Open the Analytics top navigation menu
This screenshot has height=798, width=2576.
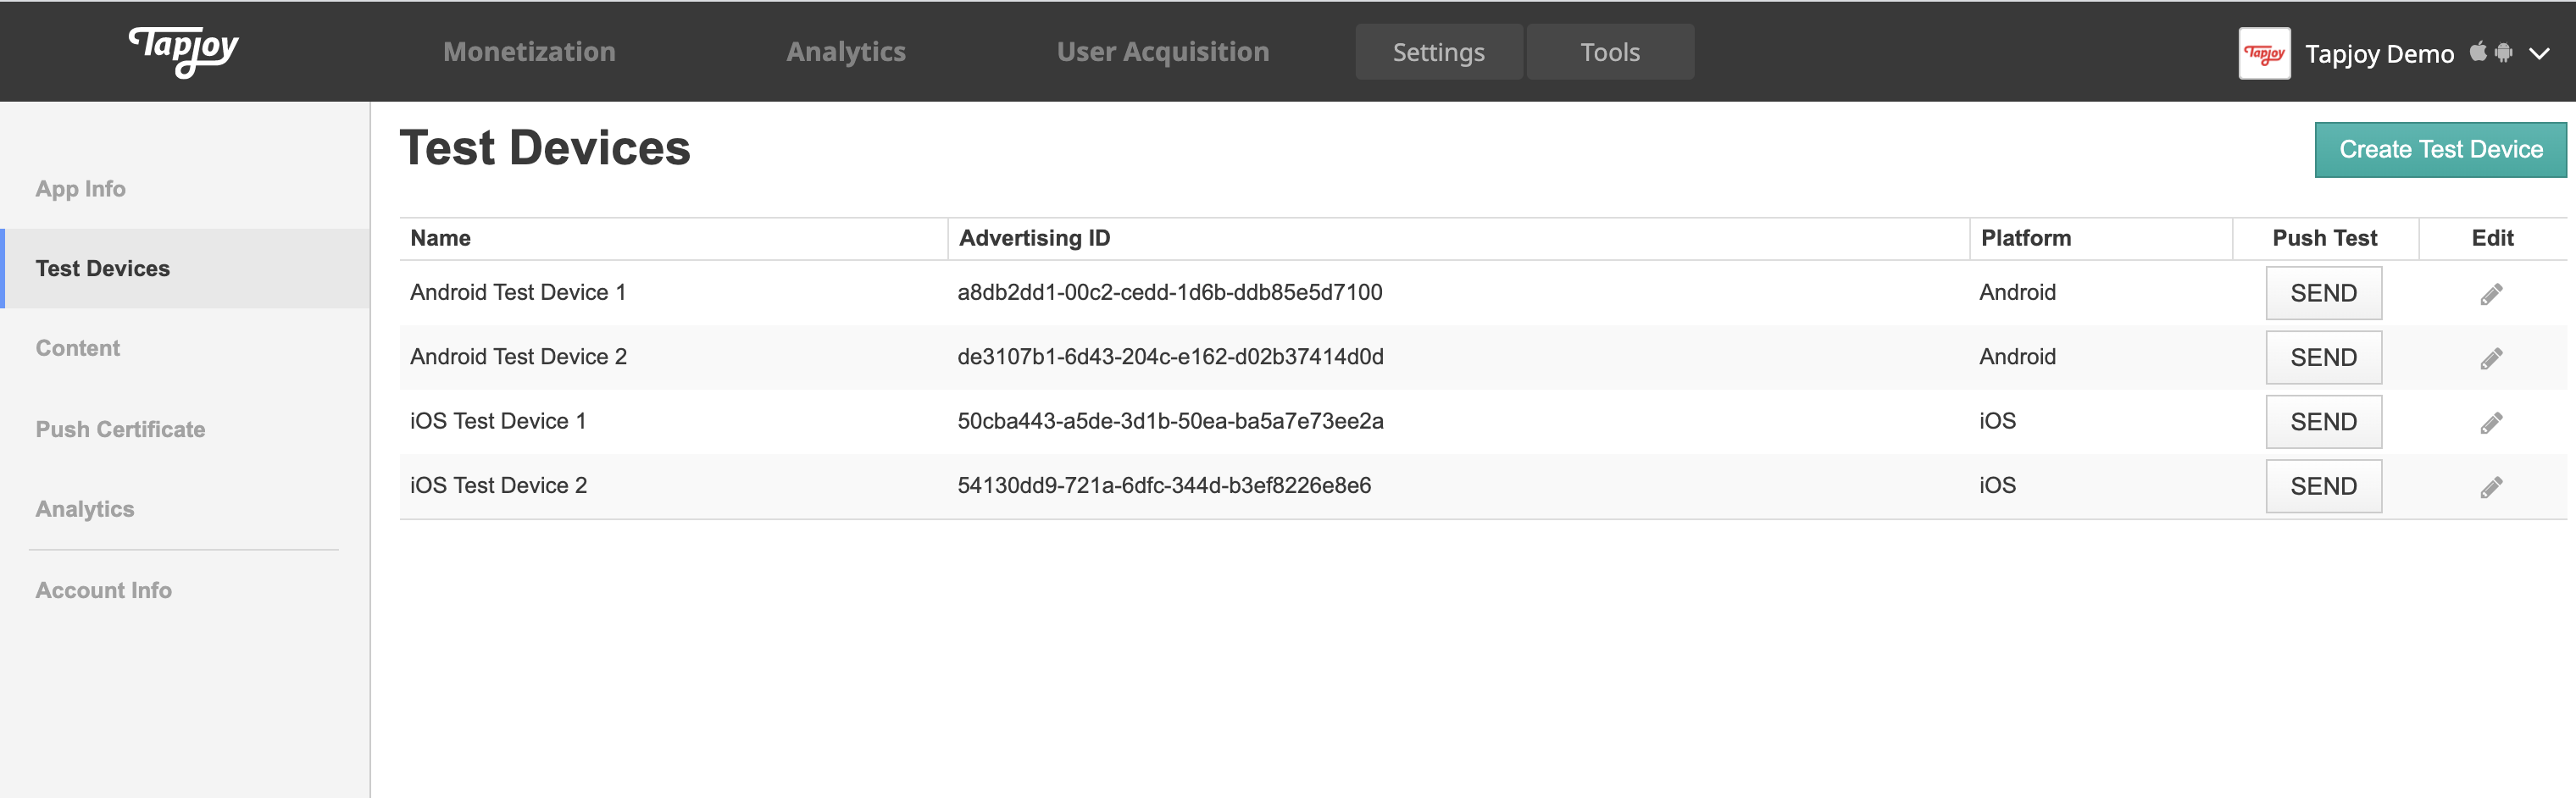click(x=845, y=52)
